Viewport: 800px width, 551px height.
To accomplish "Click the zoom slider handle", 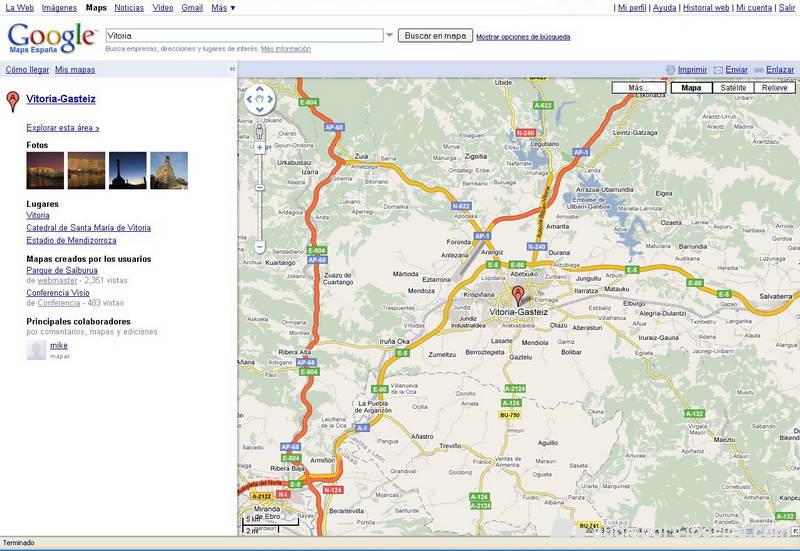I will tap(260, 188).
